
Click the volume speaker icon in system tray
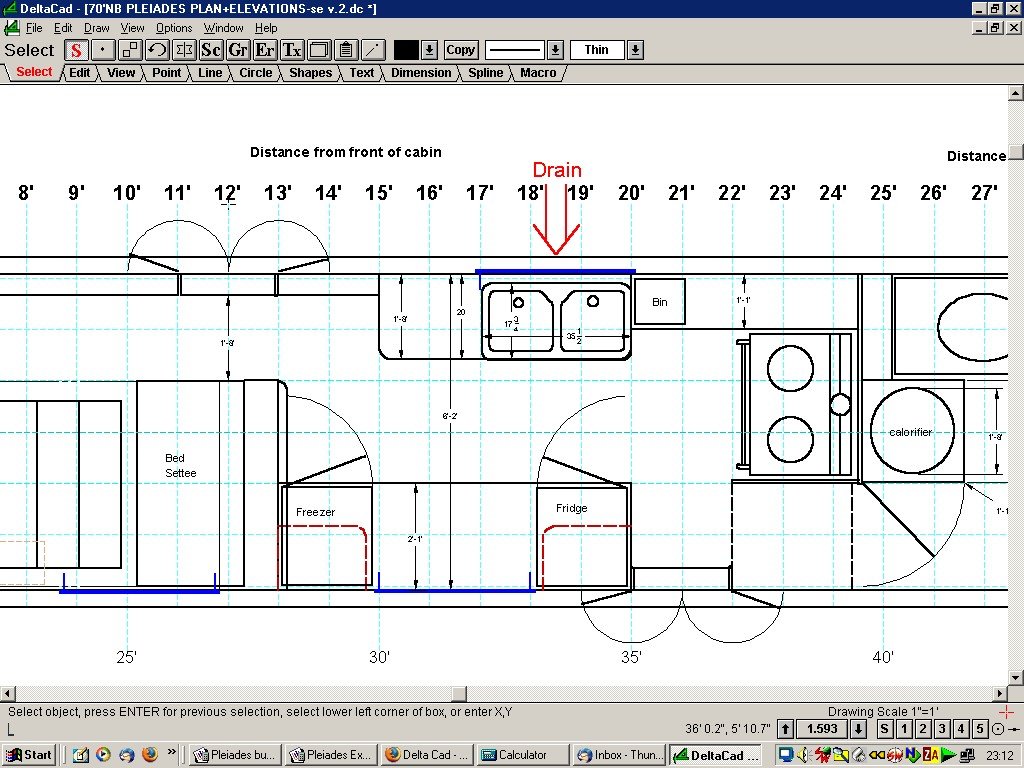pyautogui.click(x=803, y=754)
